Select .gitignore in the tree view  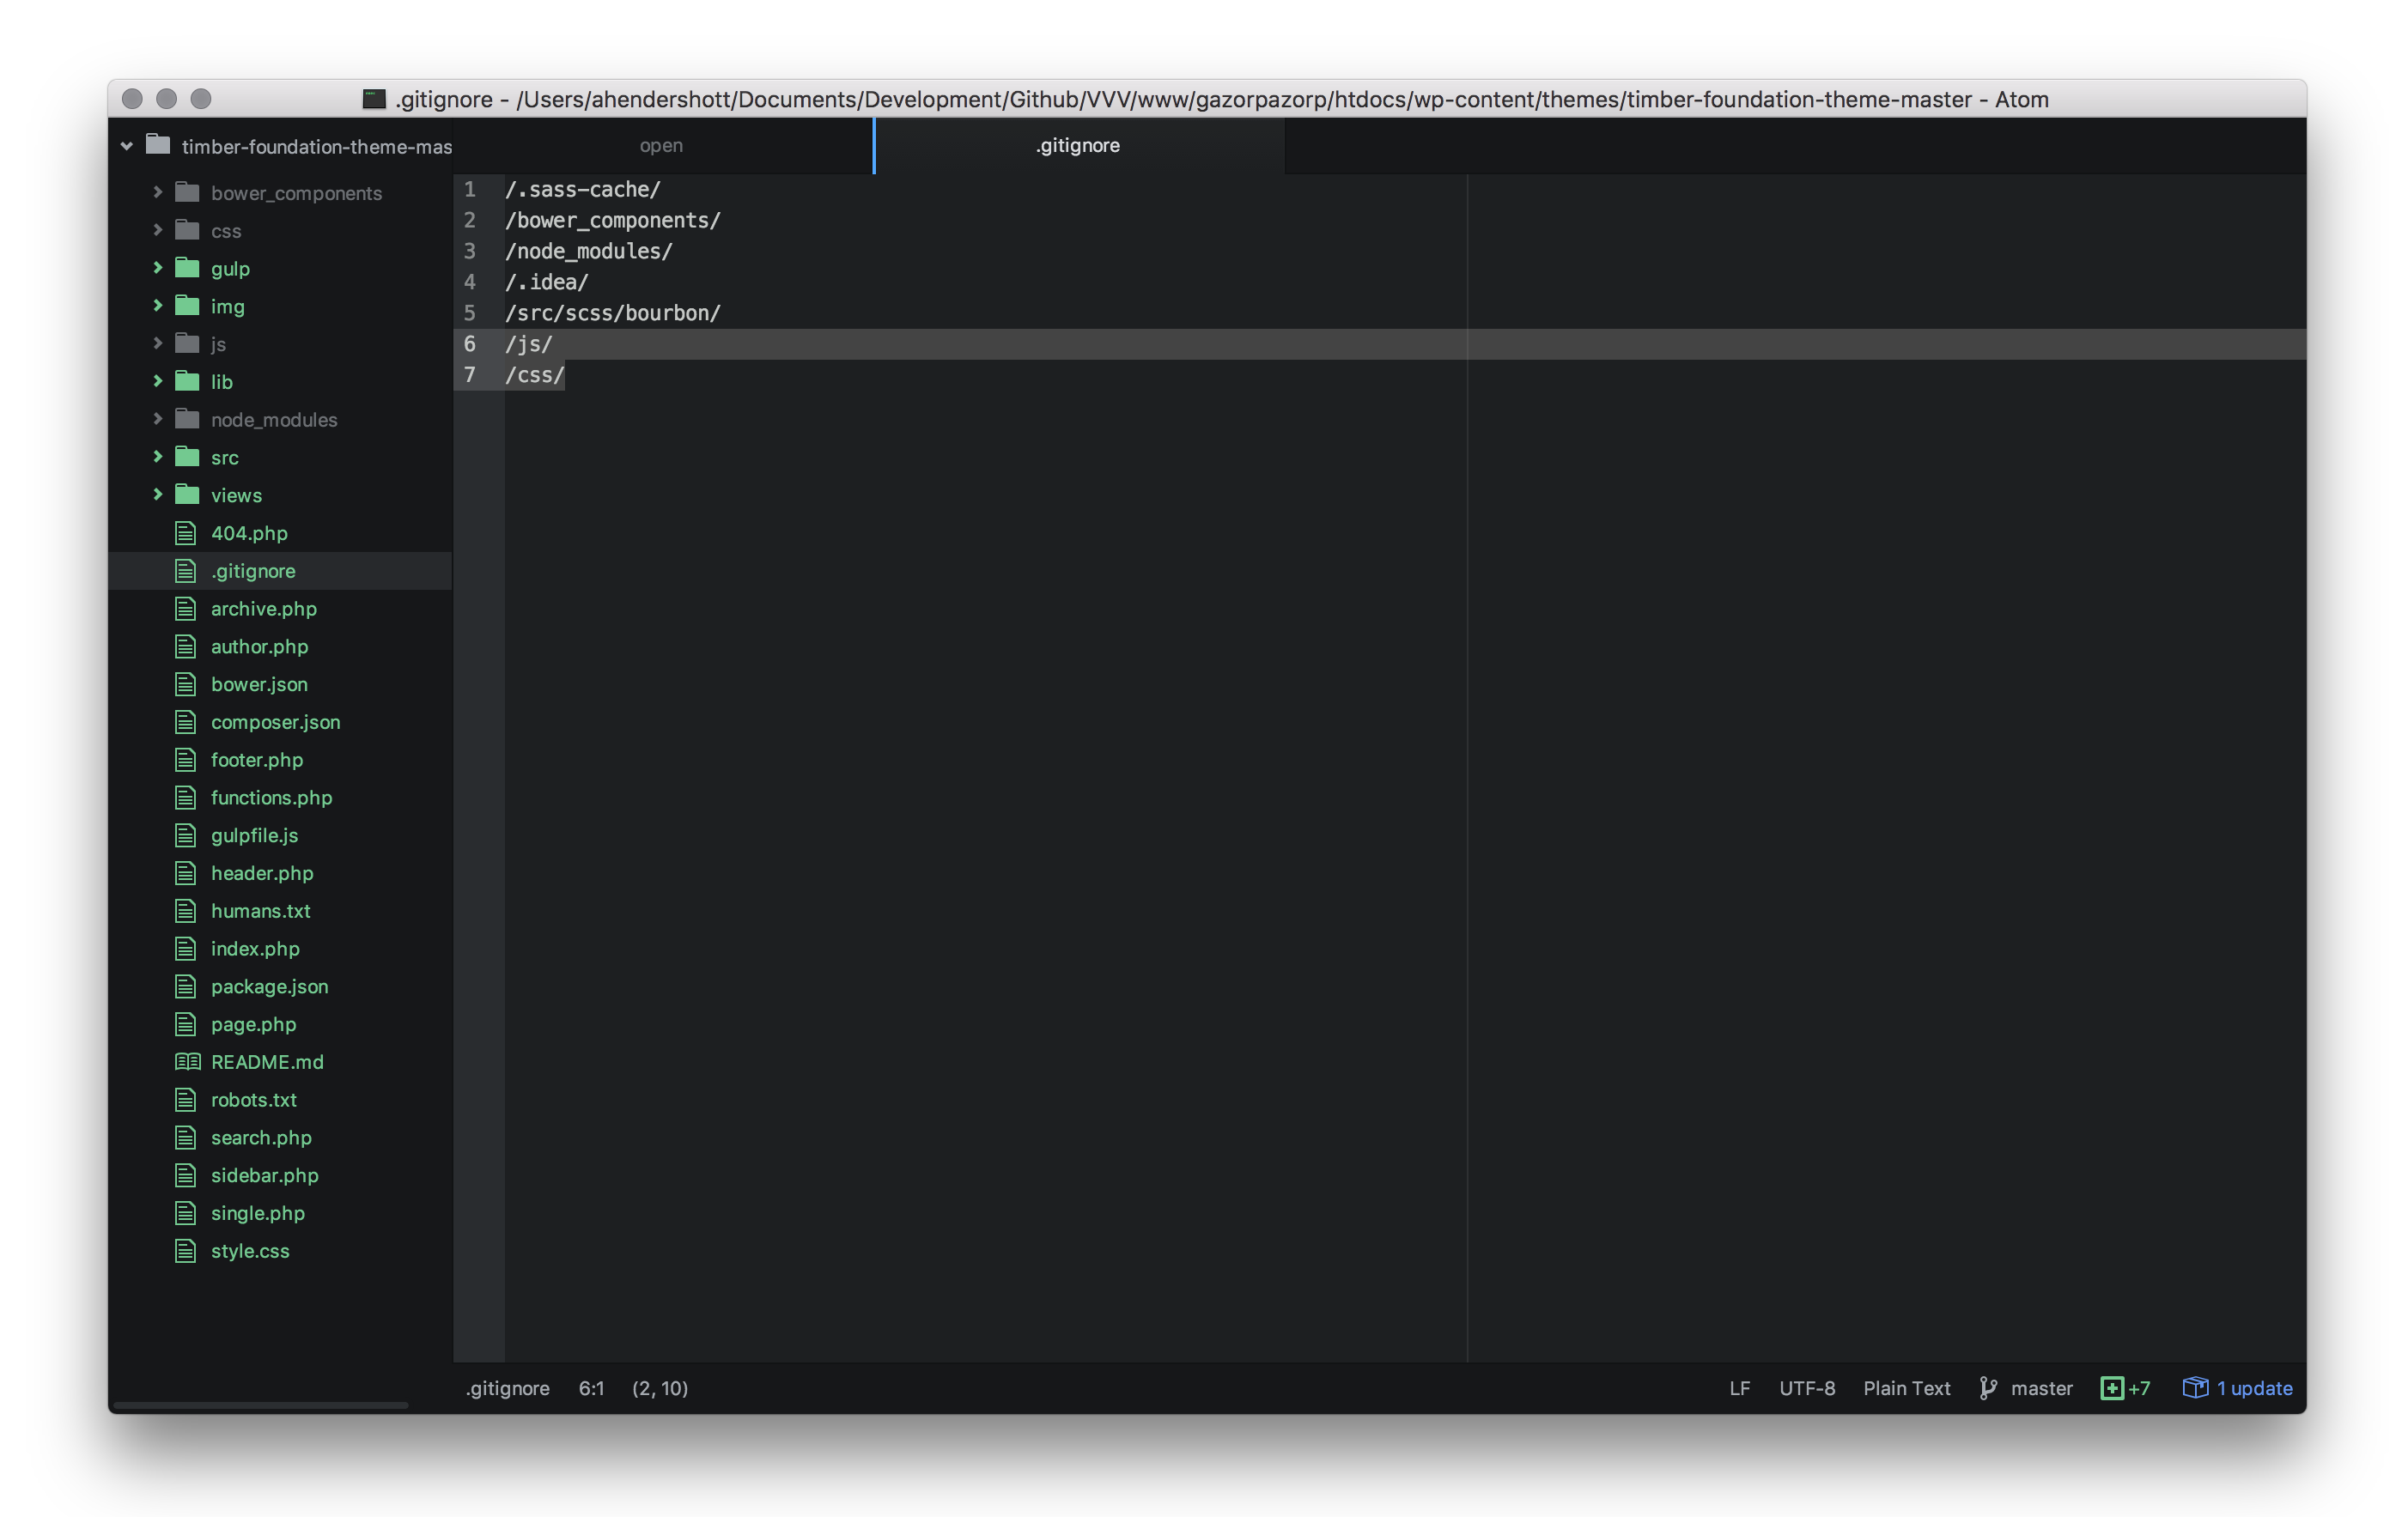point(281,571)
